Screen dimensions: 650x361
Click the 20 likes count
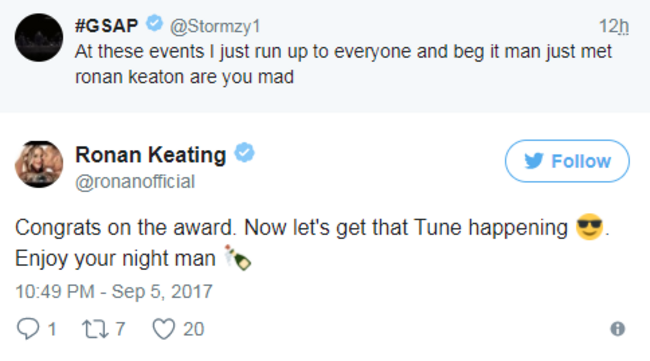[194, 329]
